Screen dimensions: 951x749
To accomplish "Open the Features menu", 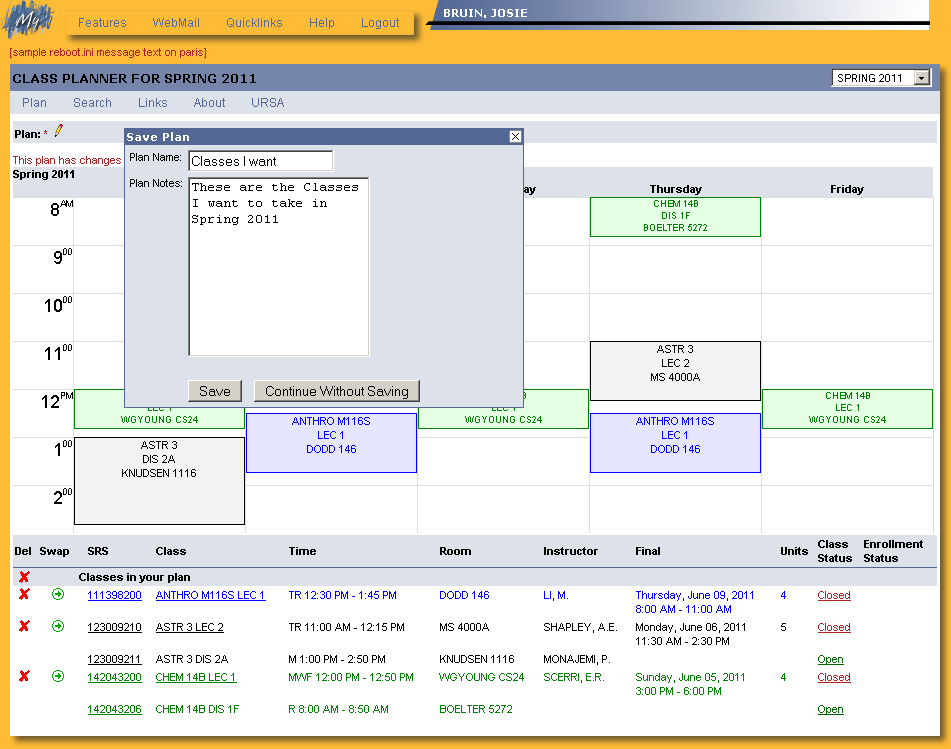I will pos(102,23).
